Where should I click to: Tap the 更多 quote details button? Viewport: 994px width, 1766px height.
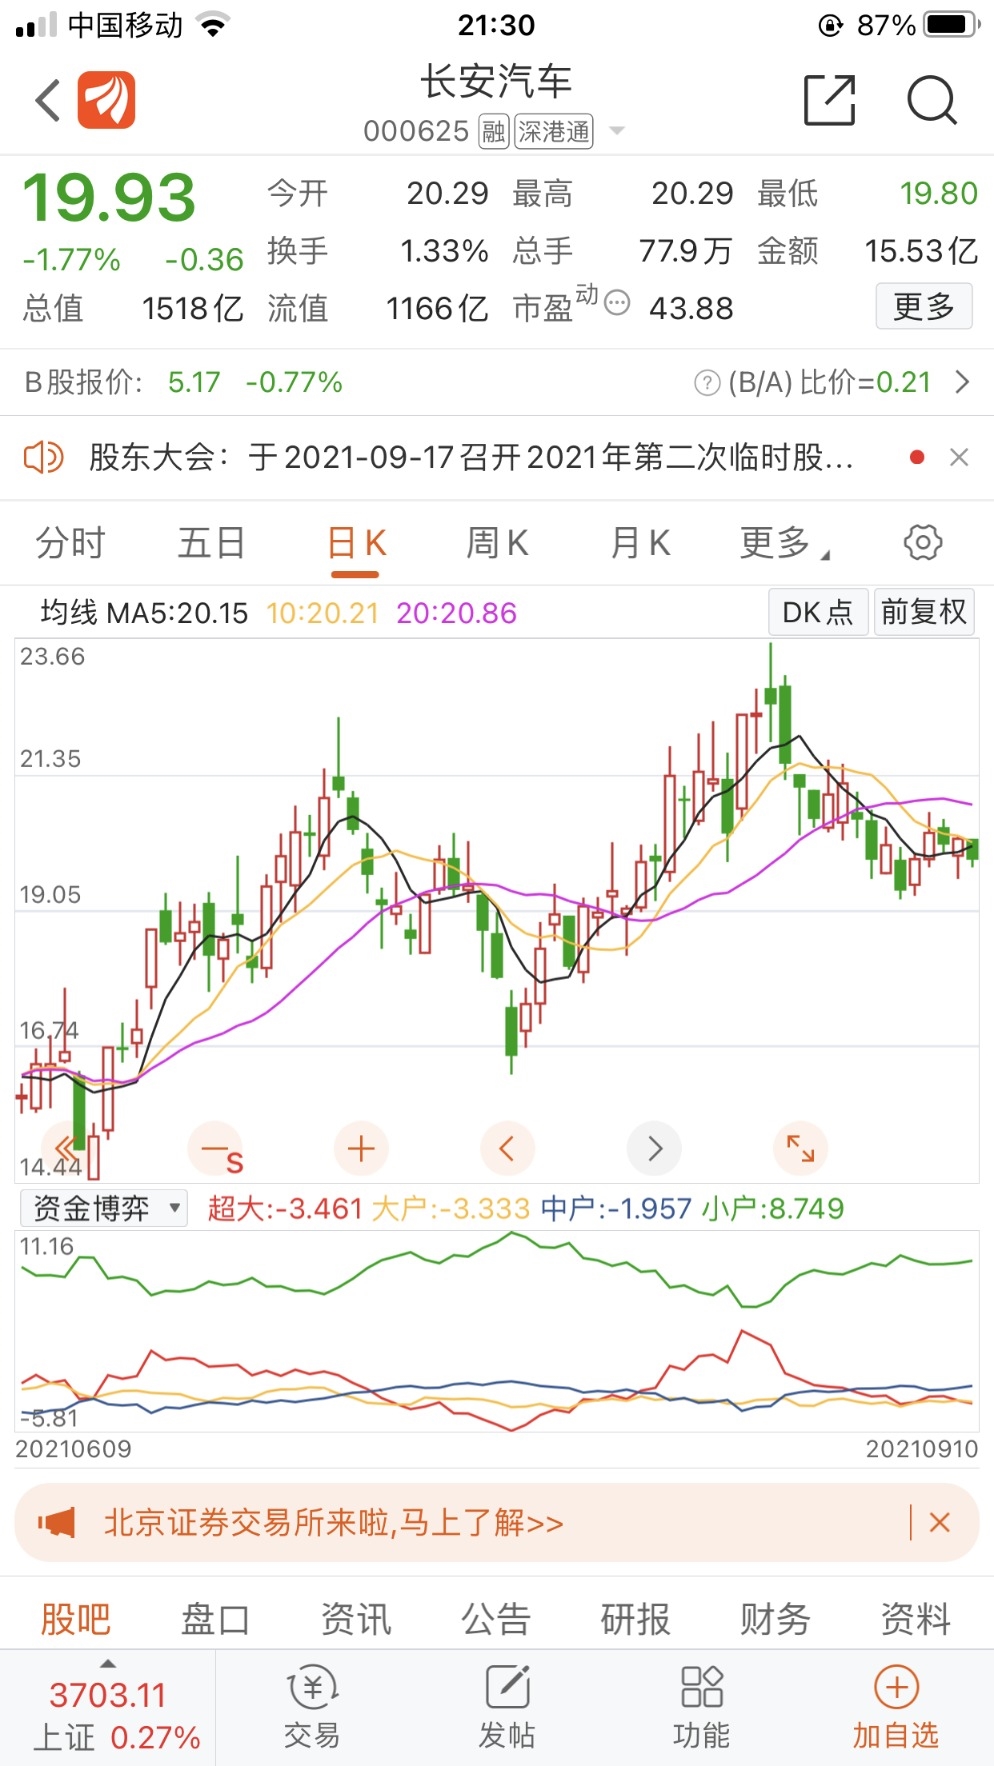pos(924,306)
